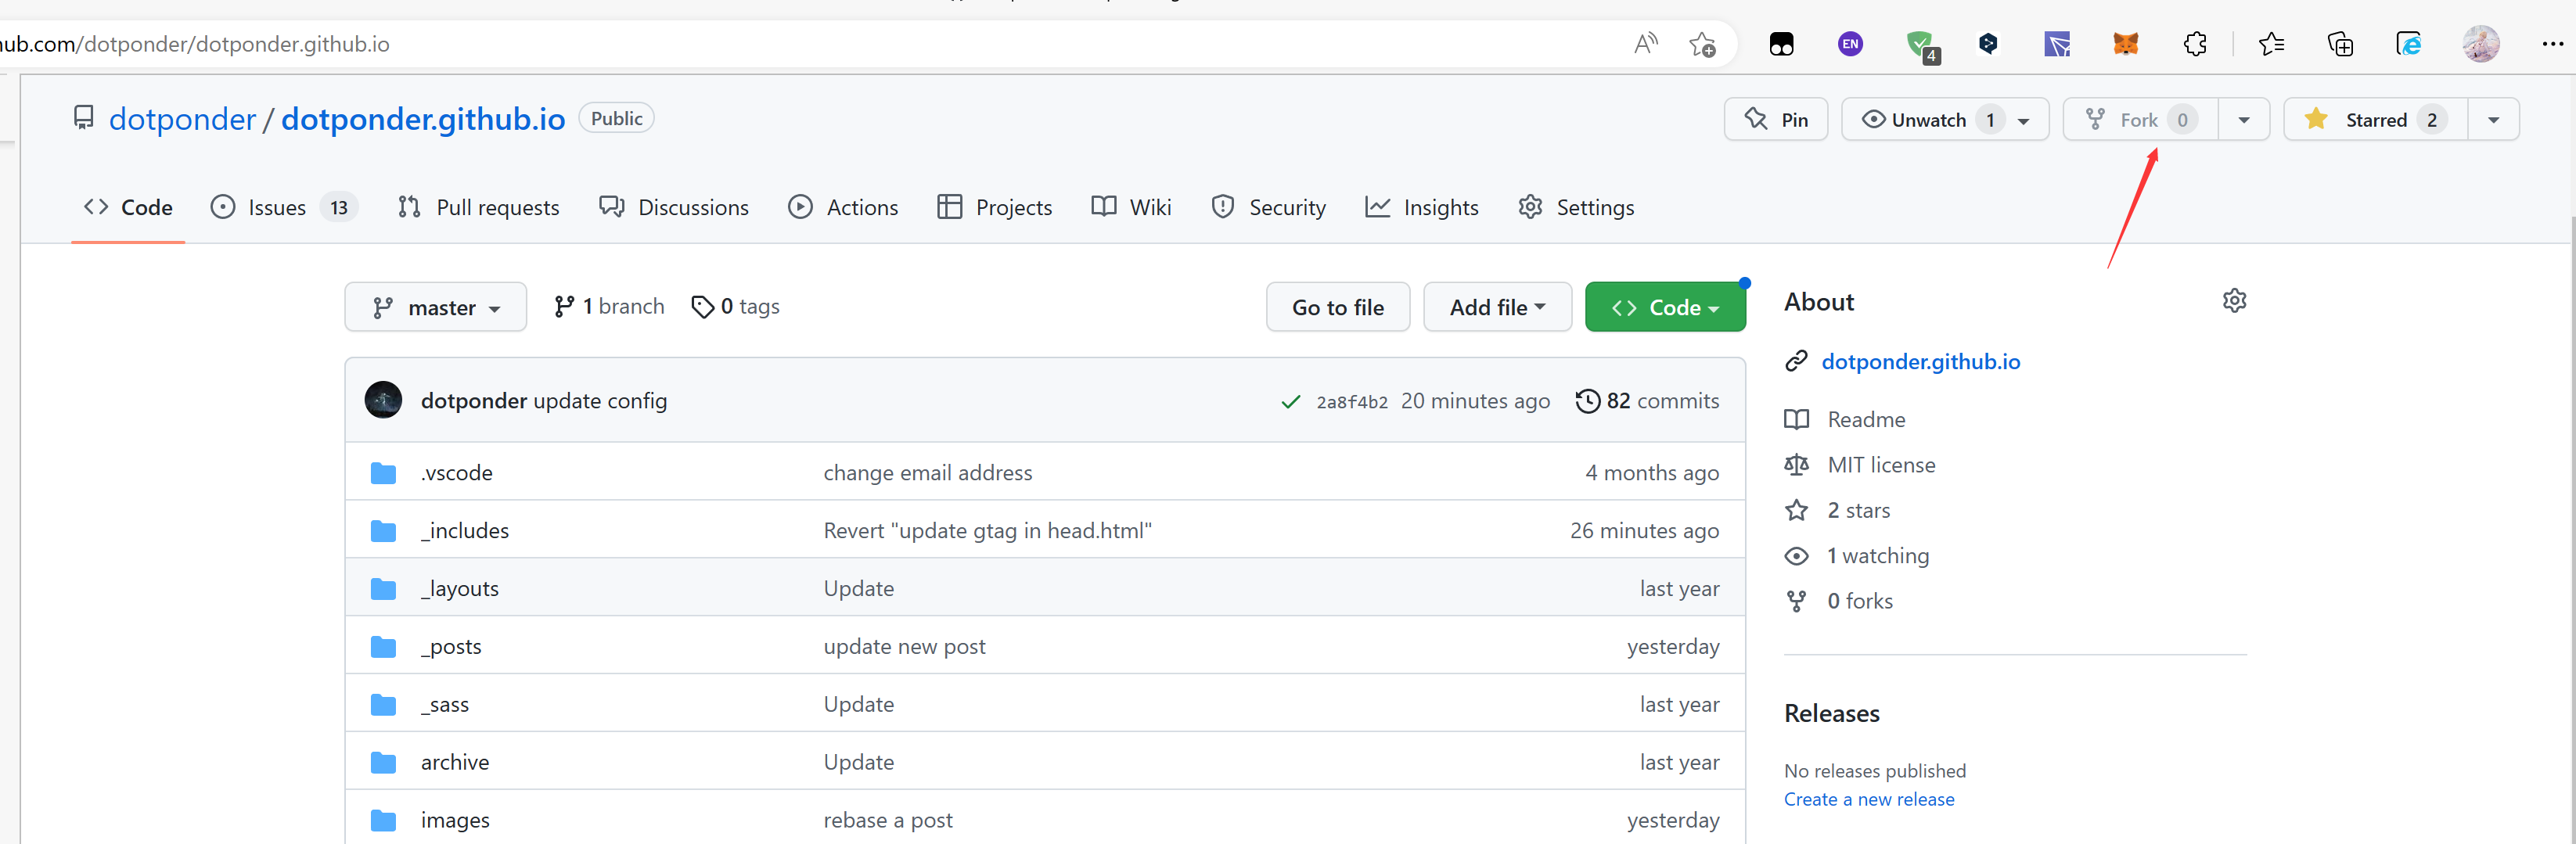Open the Wiki tab
Viewport: 2576px width, 844px height.
(1131, 207)
